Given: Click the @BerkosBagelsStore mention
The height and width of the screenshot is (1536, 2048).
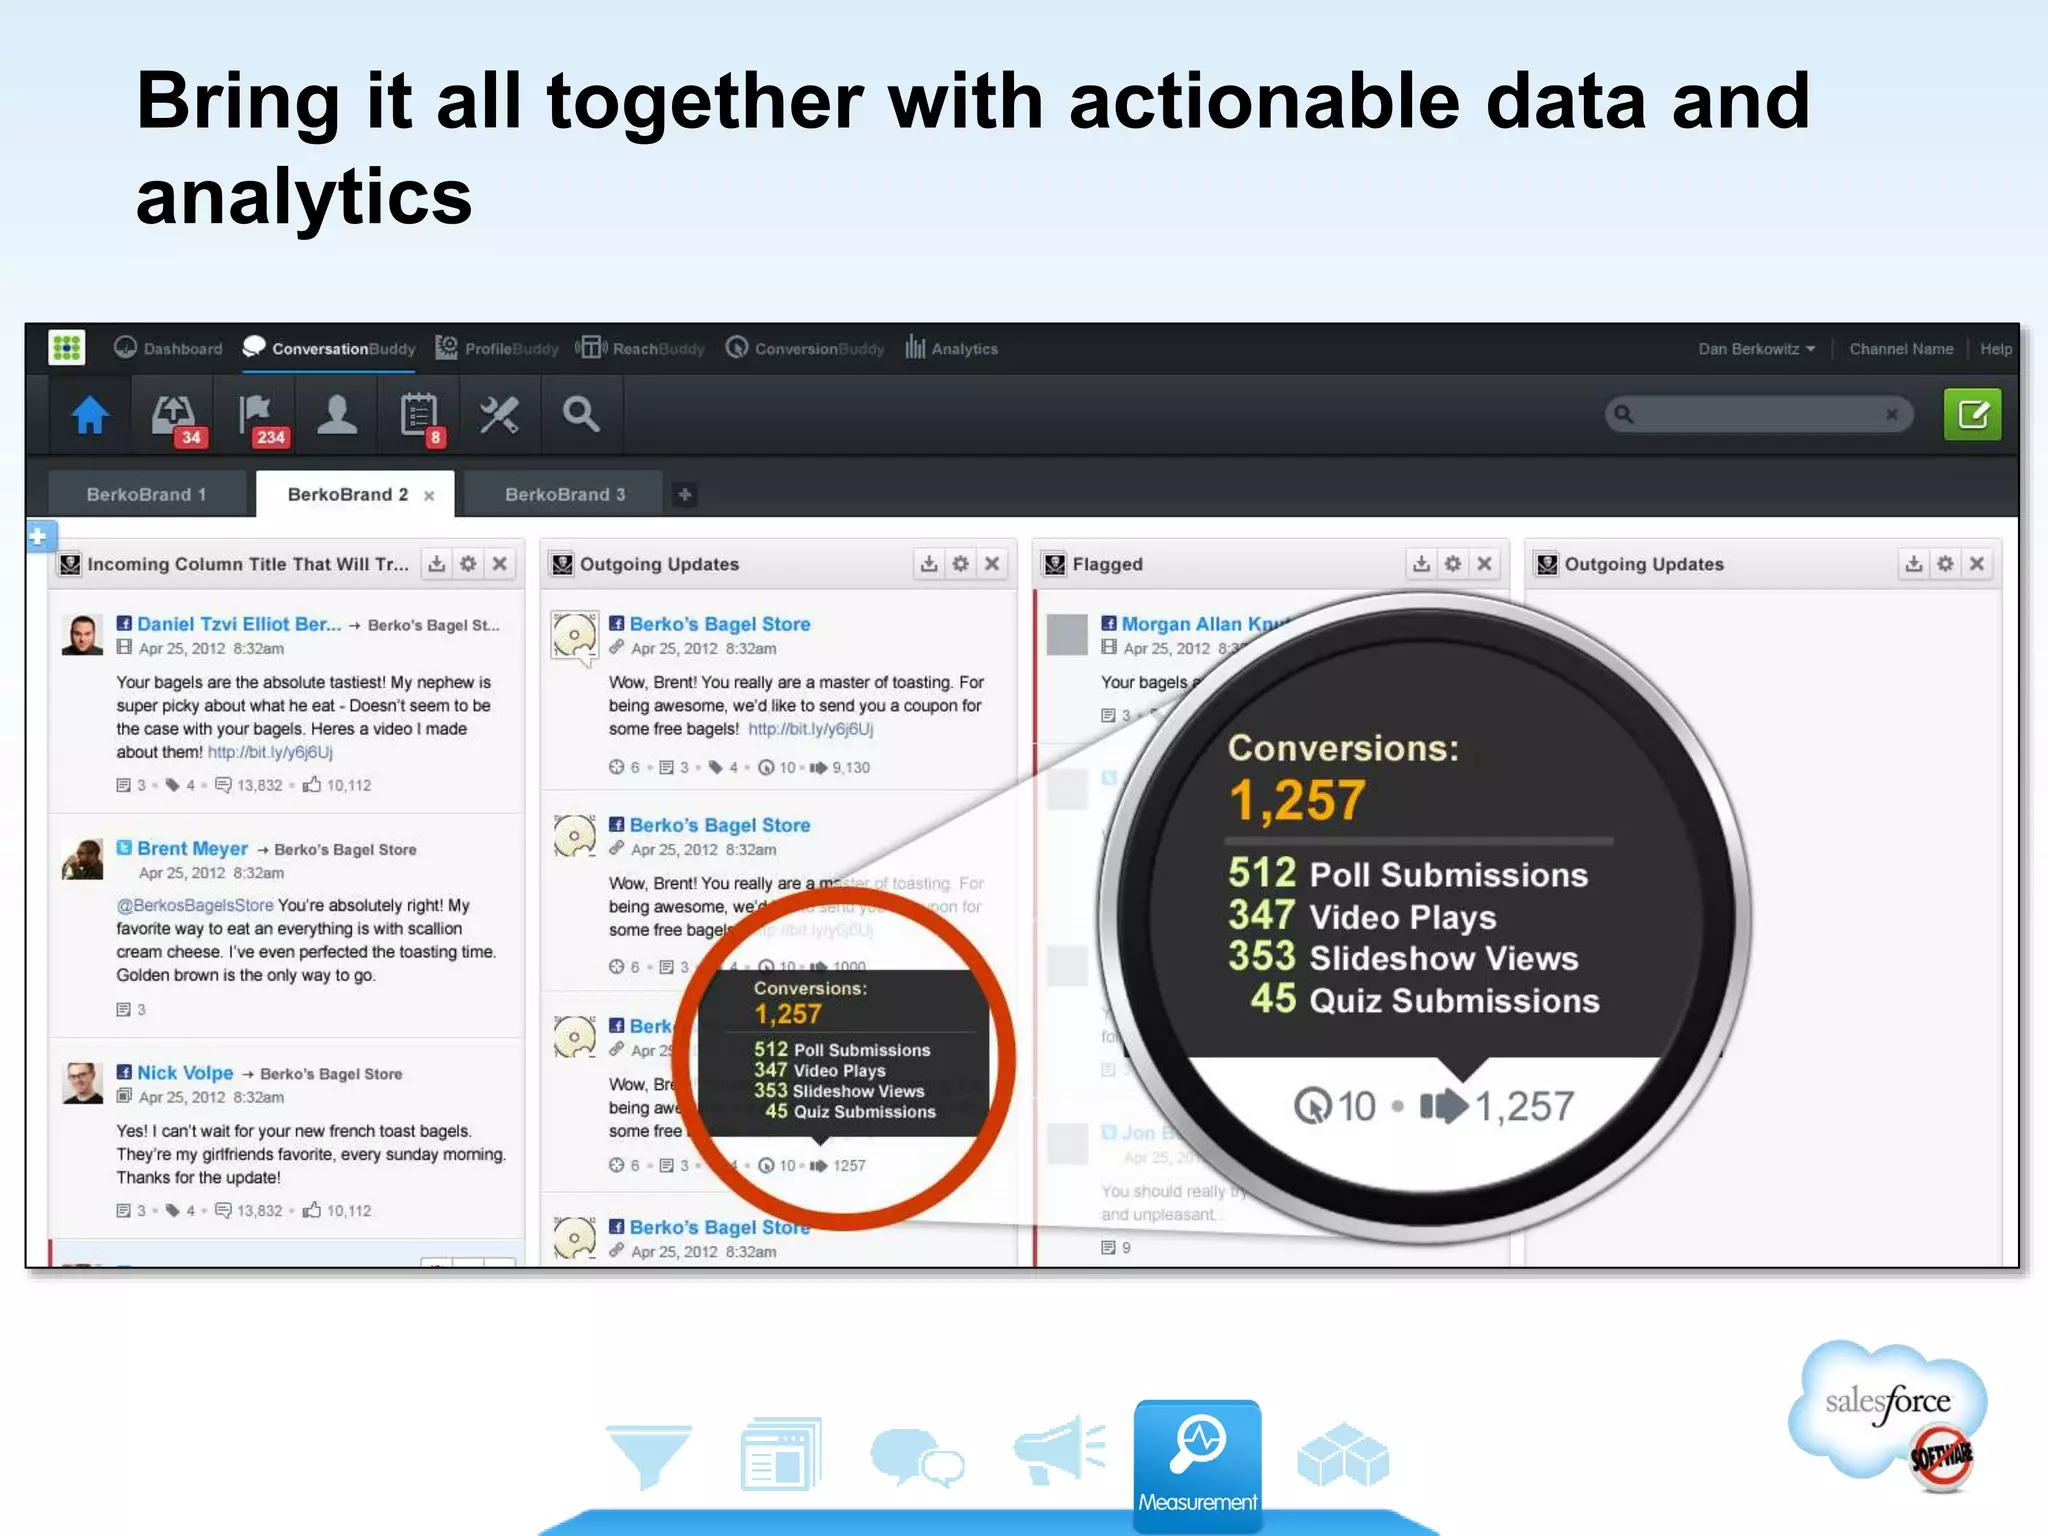Looking at the screenshot, I should [195, 905].
